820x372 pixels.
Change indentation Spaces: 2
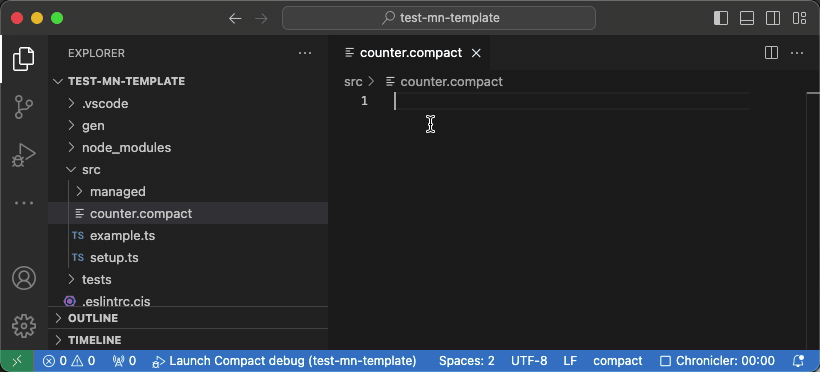(466, 361)
